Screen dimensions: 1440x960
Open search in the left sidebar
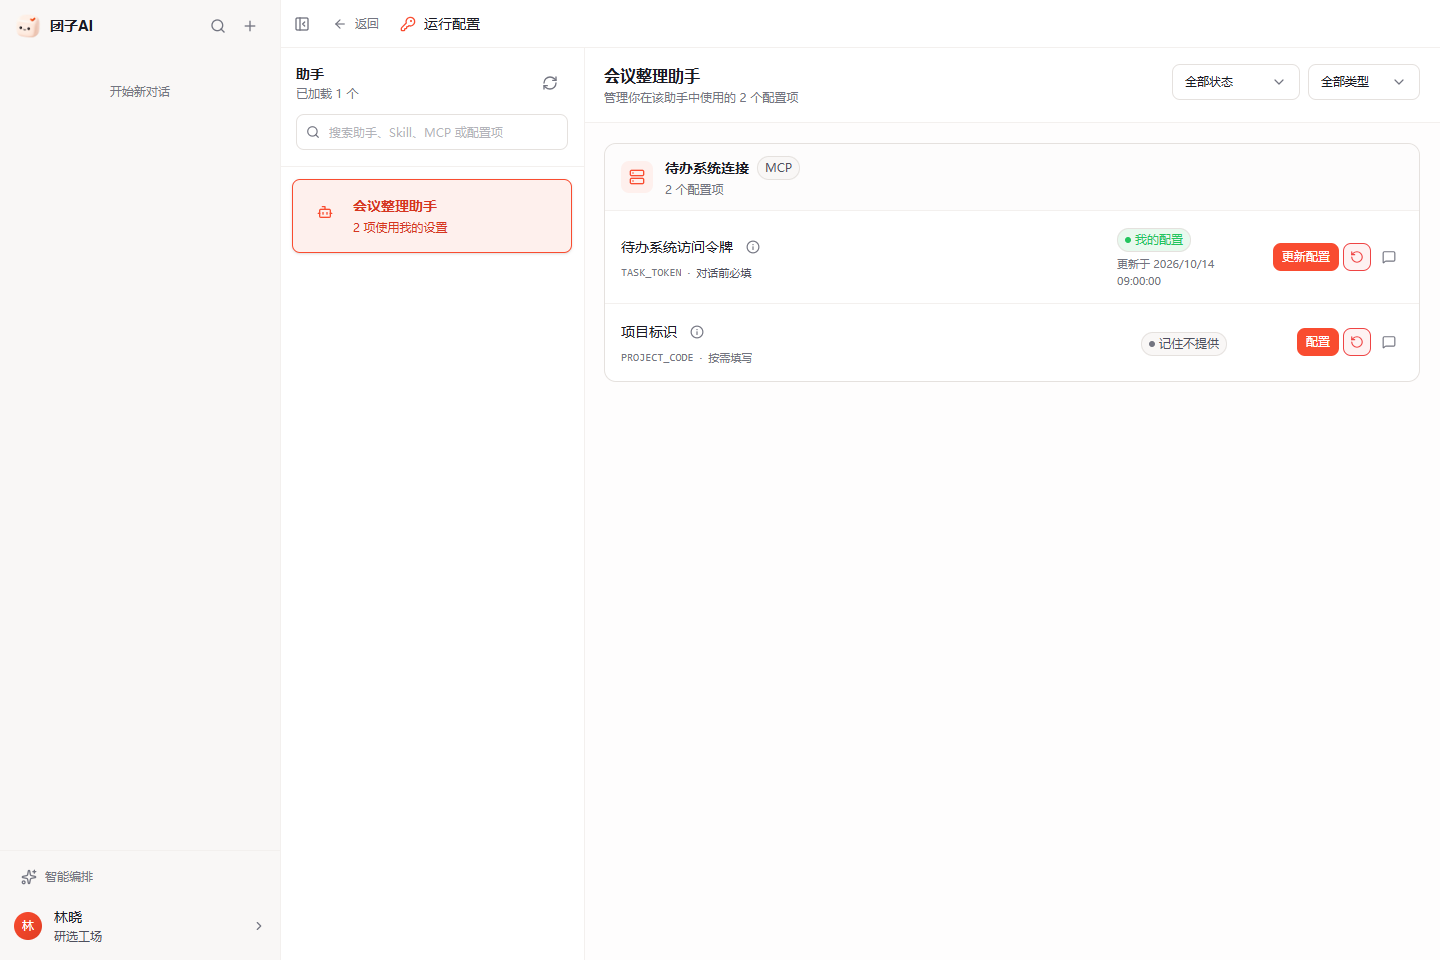[218, 26]
